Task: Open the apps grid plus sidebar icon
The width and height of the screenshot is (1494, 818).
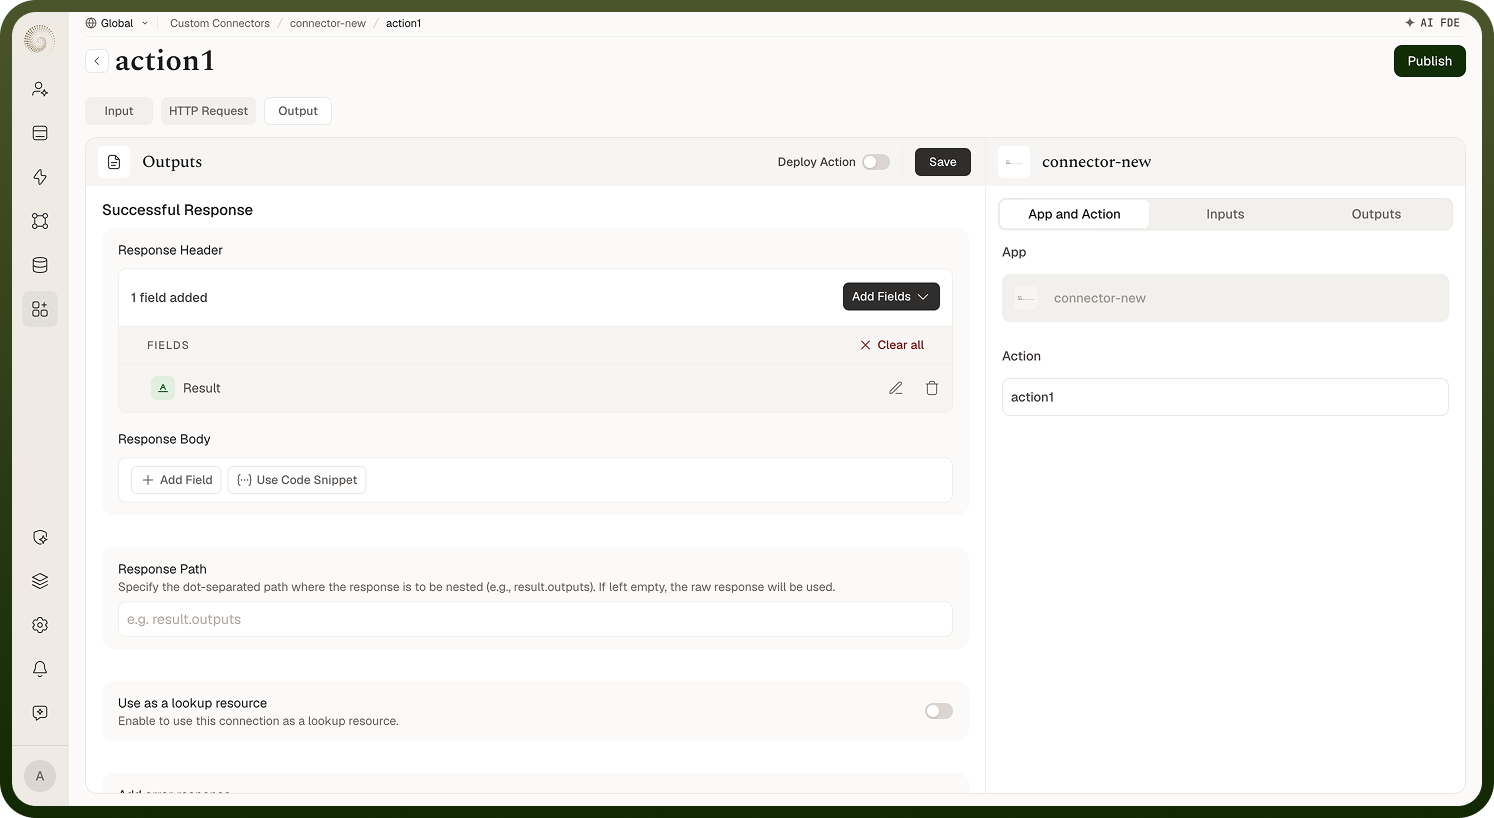Action: (40, 309)
